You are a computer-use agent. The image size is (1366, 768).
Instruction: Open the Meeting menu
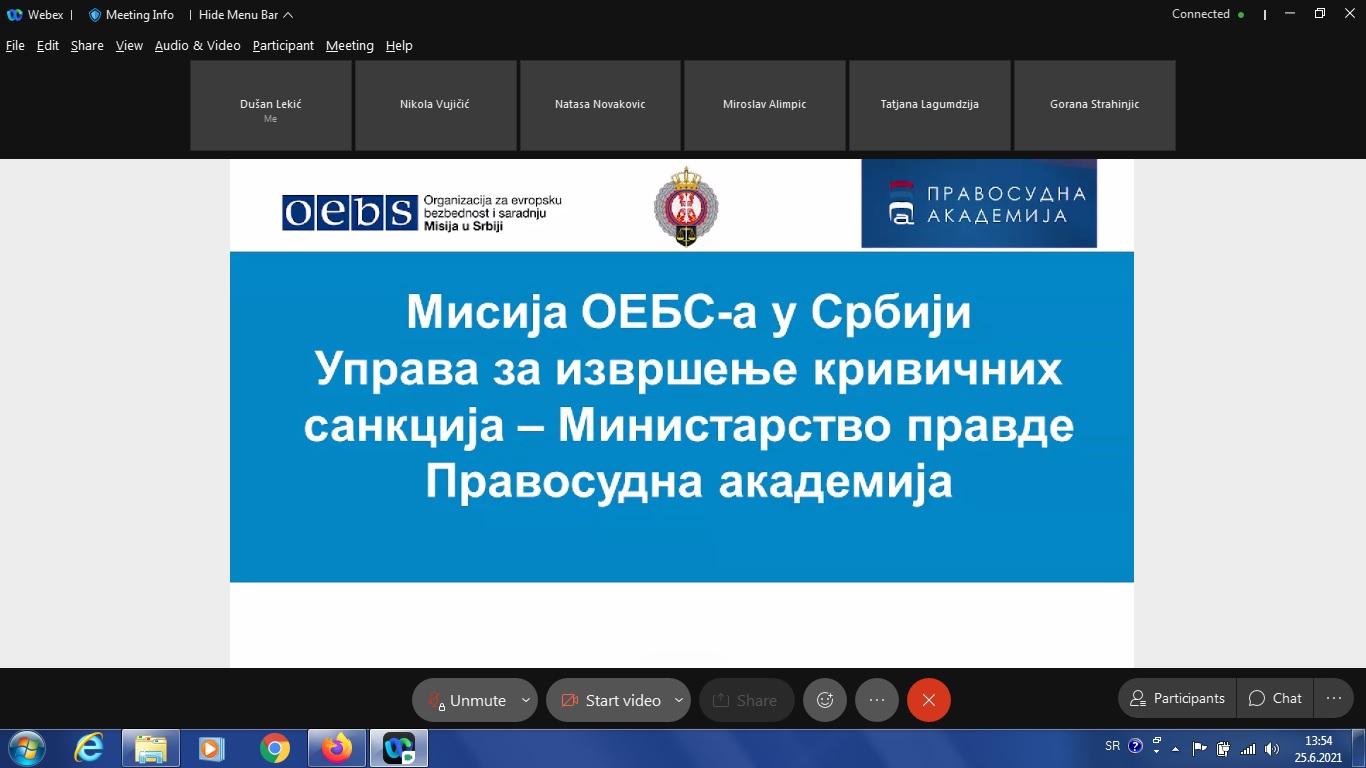coord(350,45)
